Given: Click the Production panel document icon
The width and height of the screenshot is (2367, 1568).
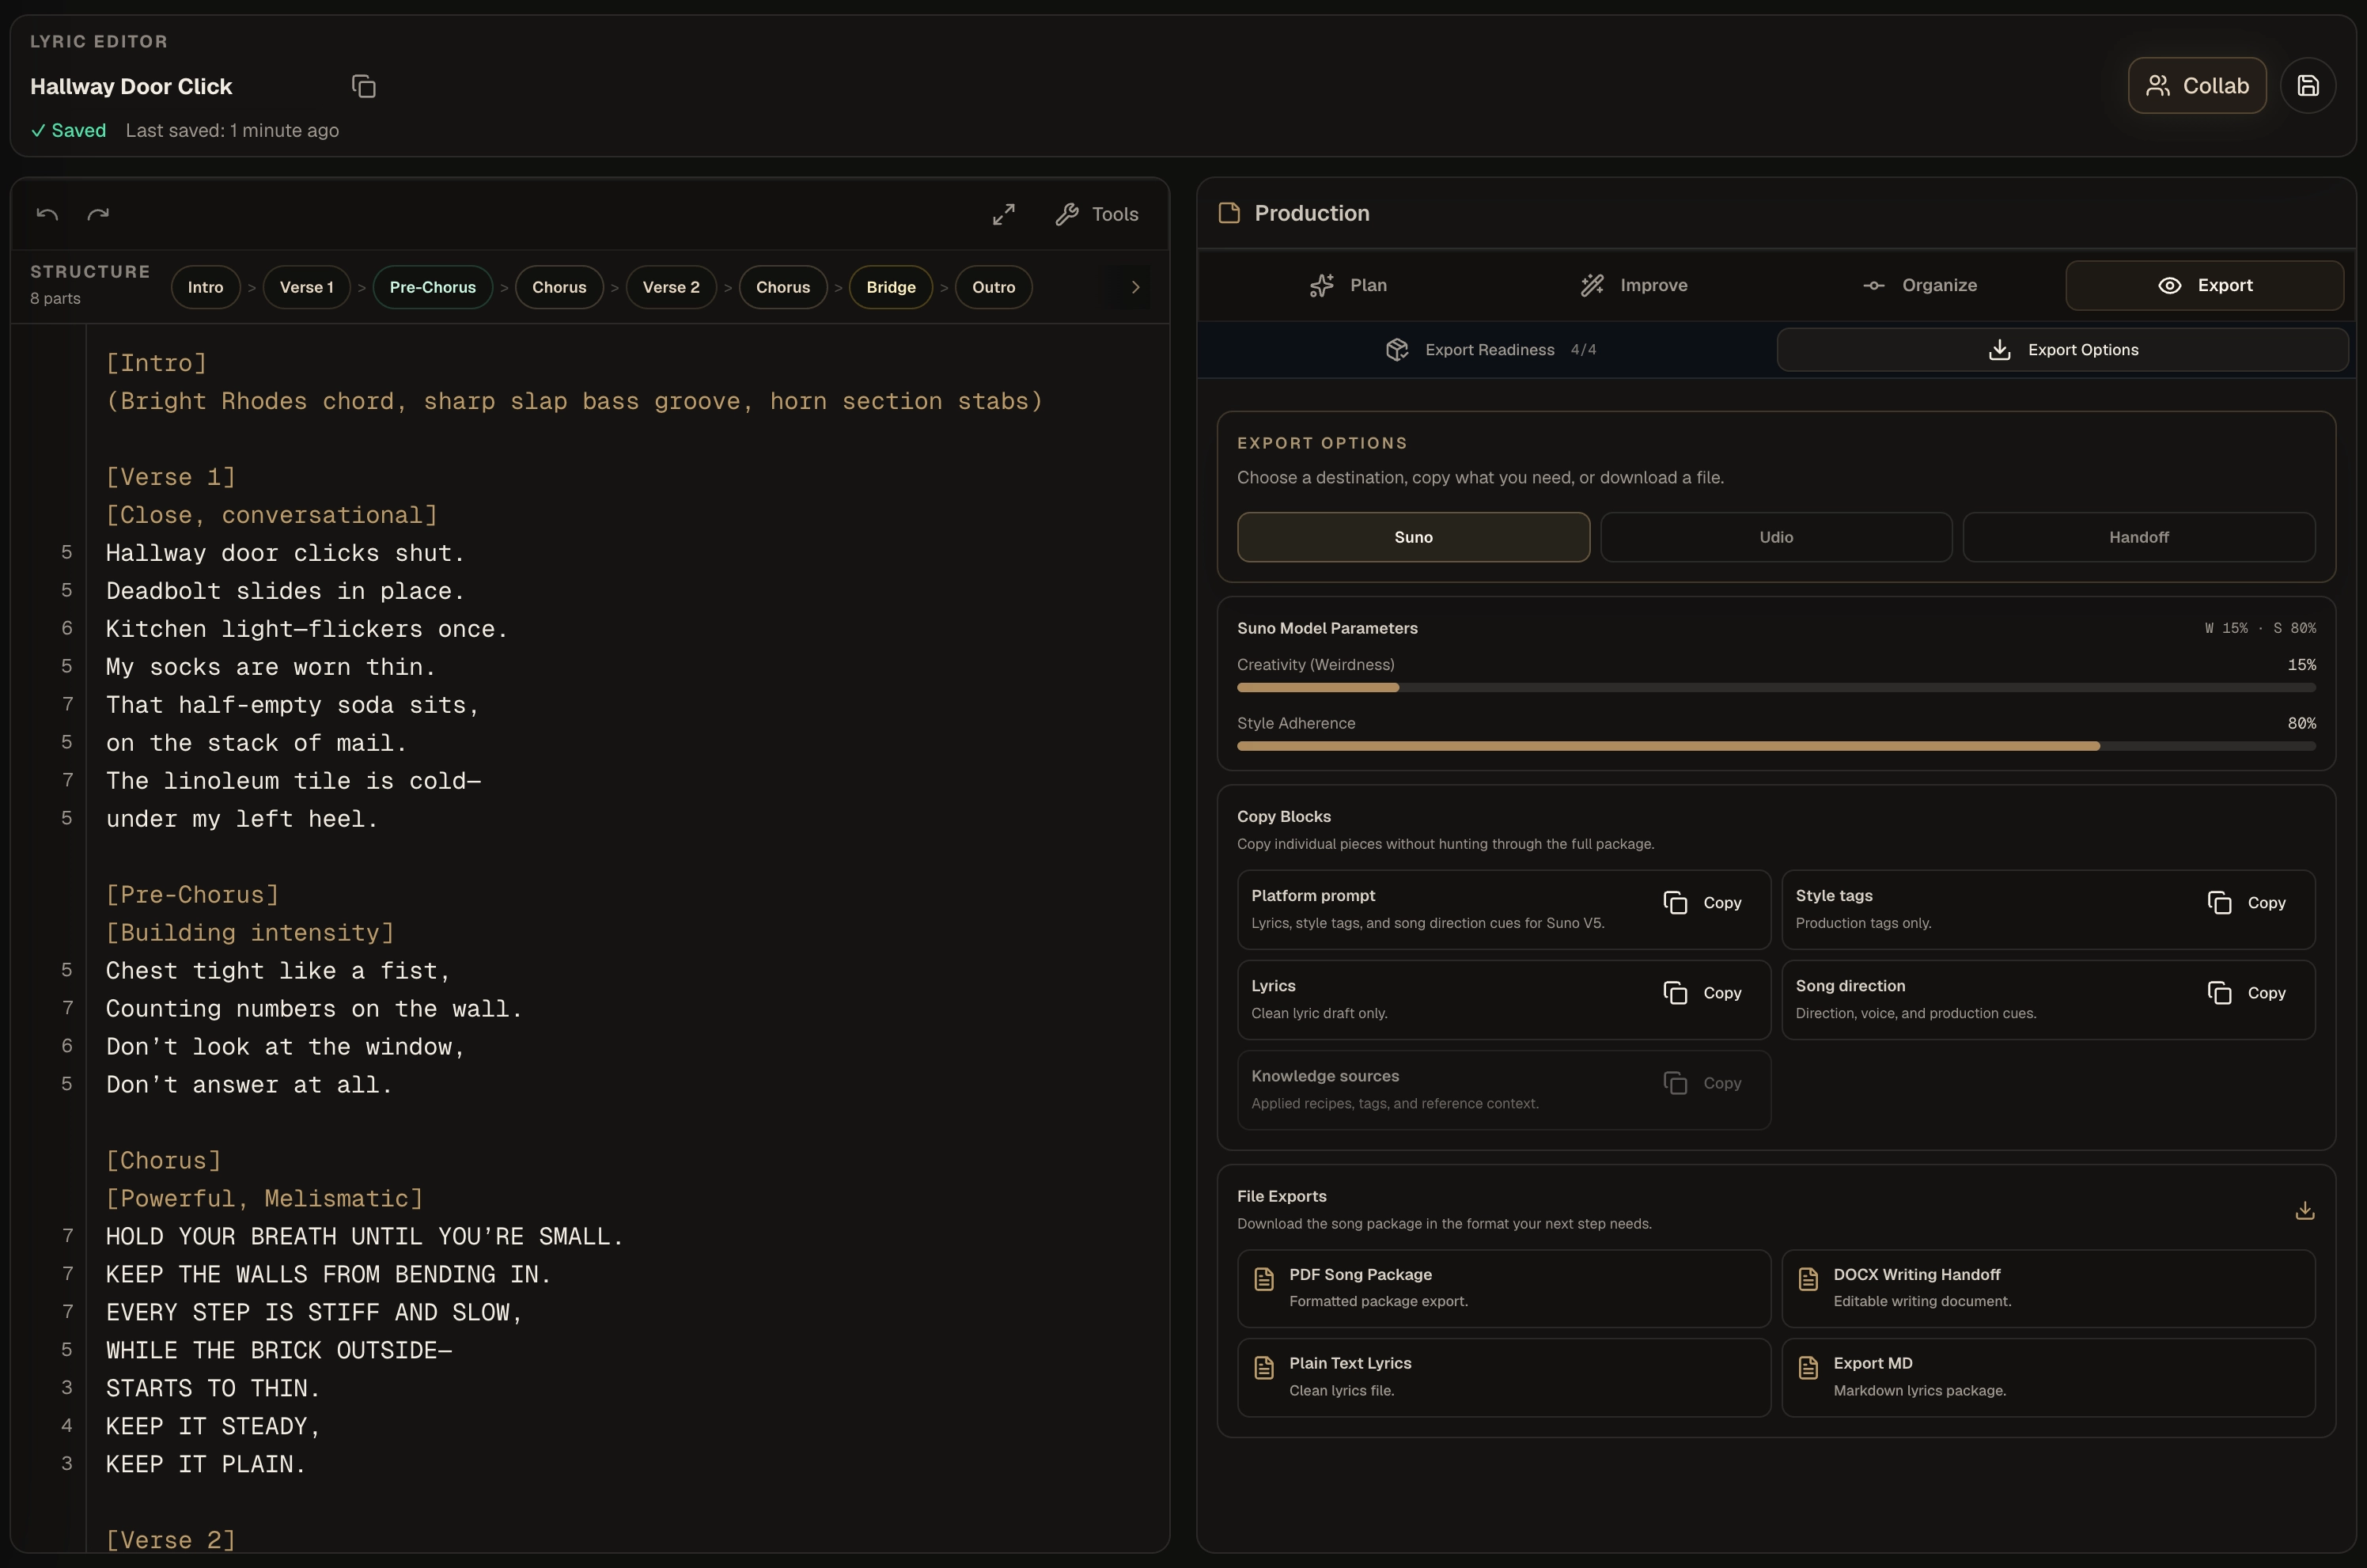Looking at the screenshot, I should (1229, 213).
